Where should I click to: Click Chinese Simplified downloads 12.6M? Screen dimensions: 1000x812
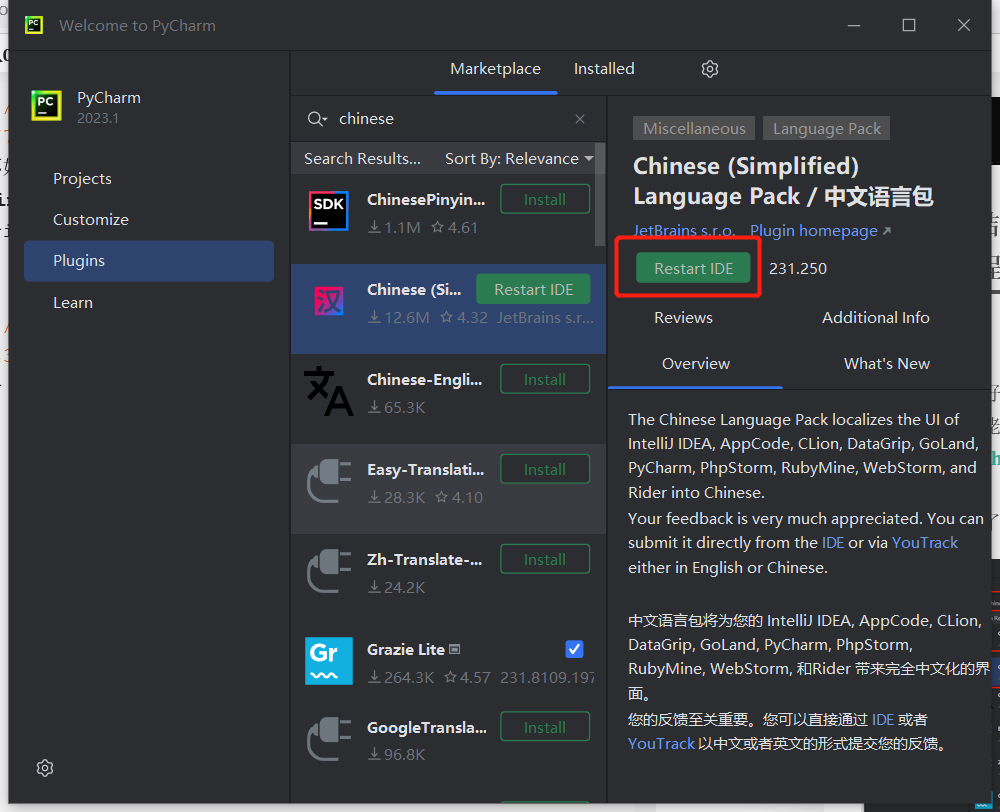399,317
